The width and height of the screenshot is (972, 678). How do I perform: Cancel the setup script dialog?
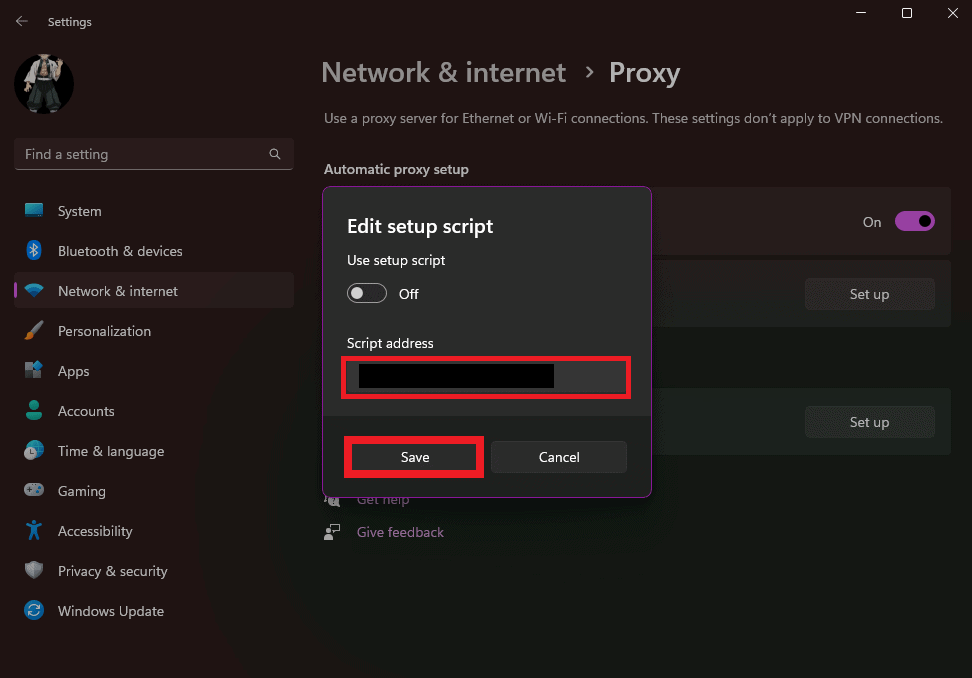click(x=558, y=457)
